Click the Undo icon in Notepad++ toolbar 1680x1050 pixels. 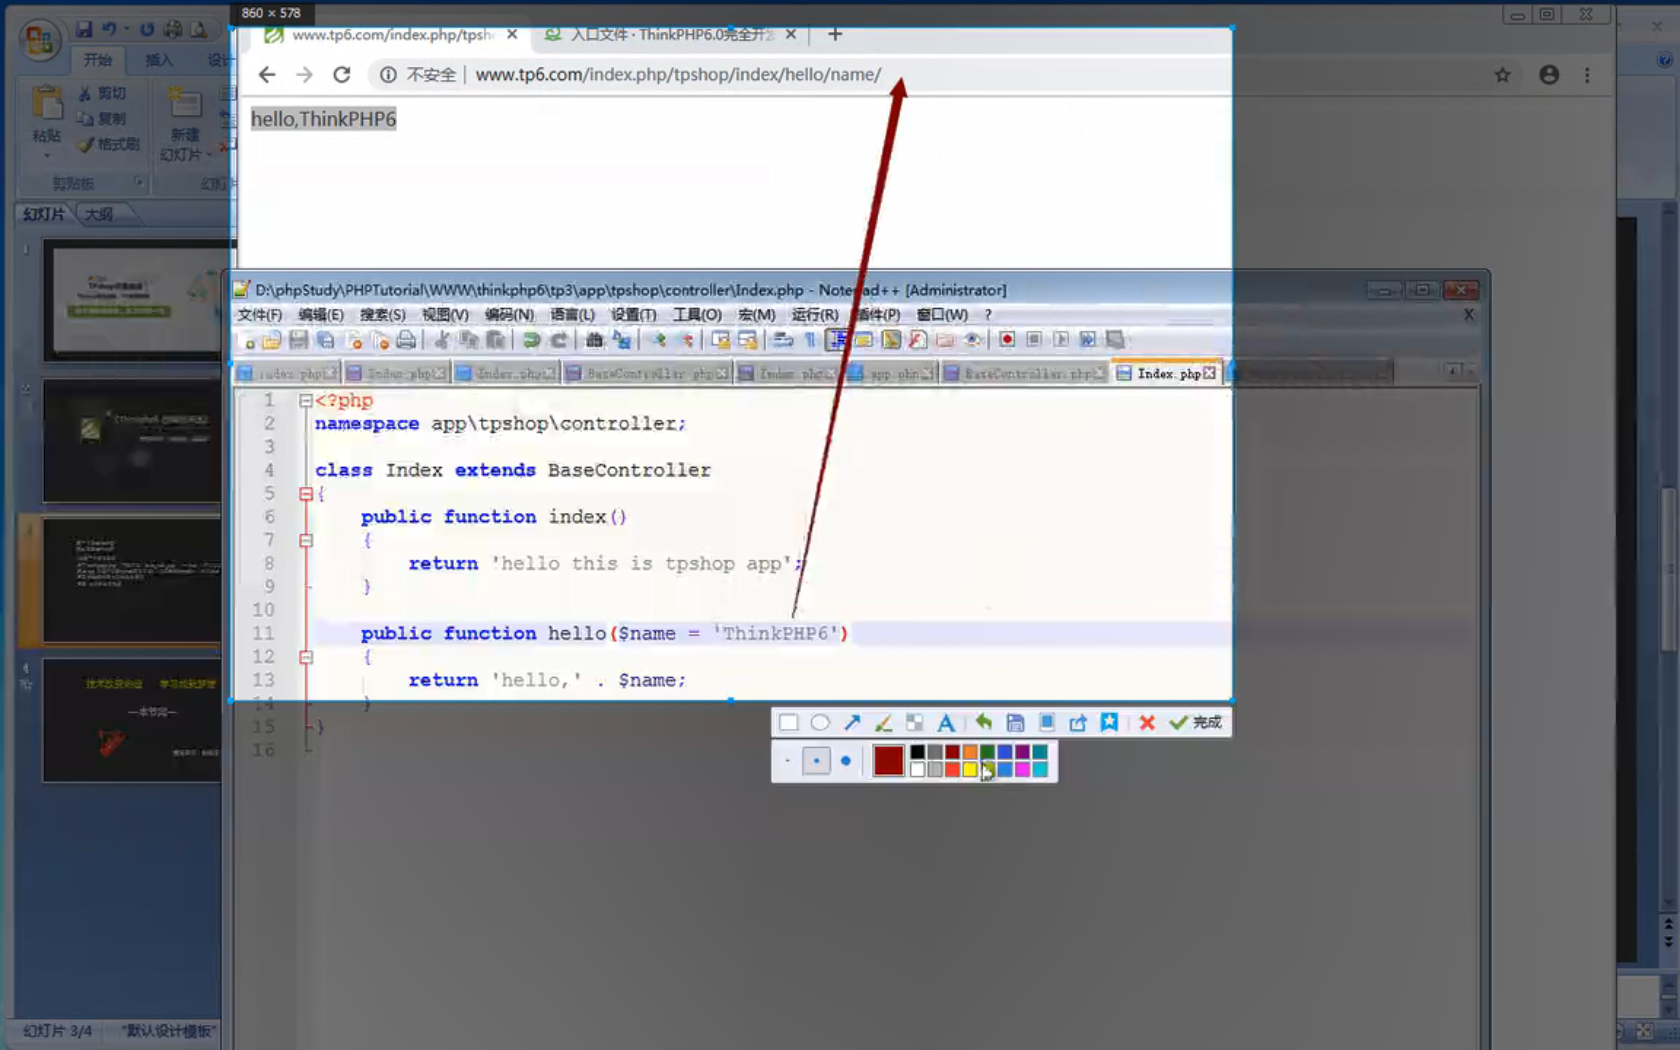(x=531, y=340)
